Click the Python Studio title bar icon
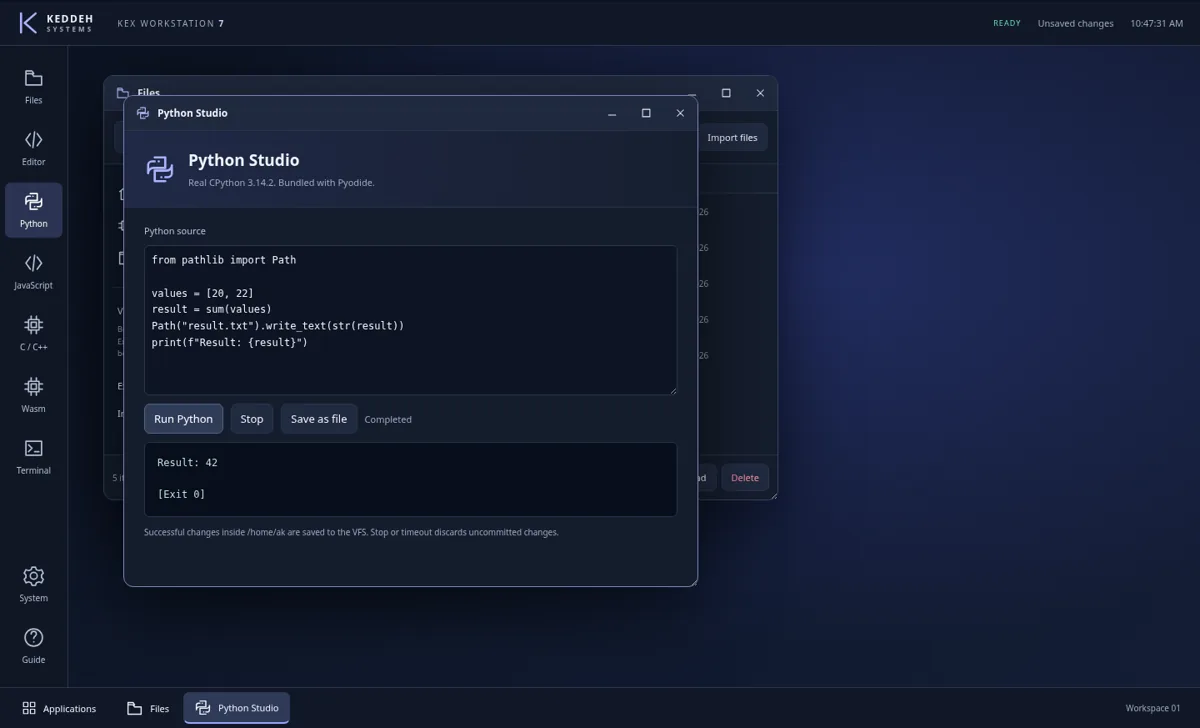Image resolution: width=1200 pixels, height=728 pixels. (143, 113)
